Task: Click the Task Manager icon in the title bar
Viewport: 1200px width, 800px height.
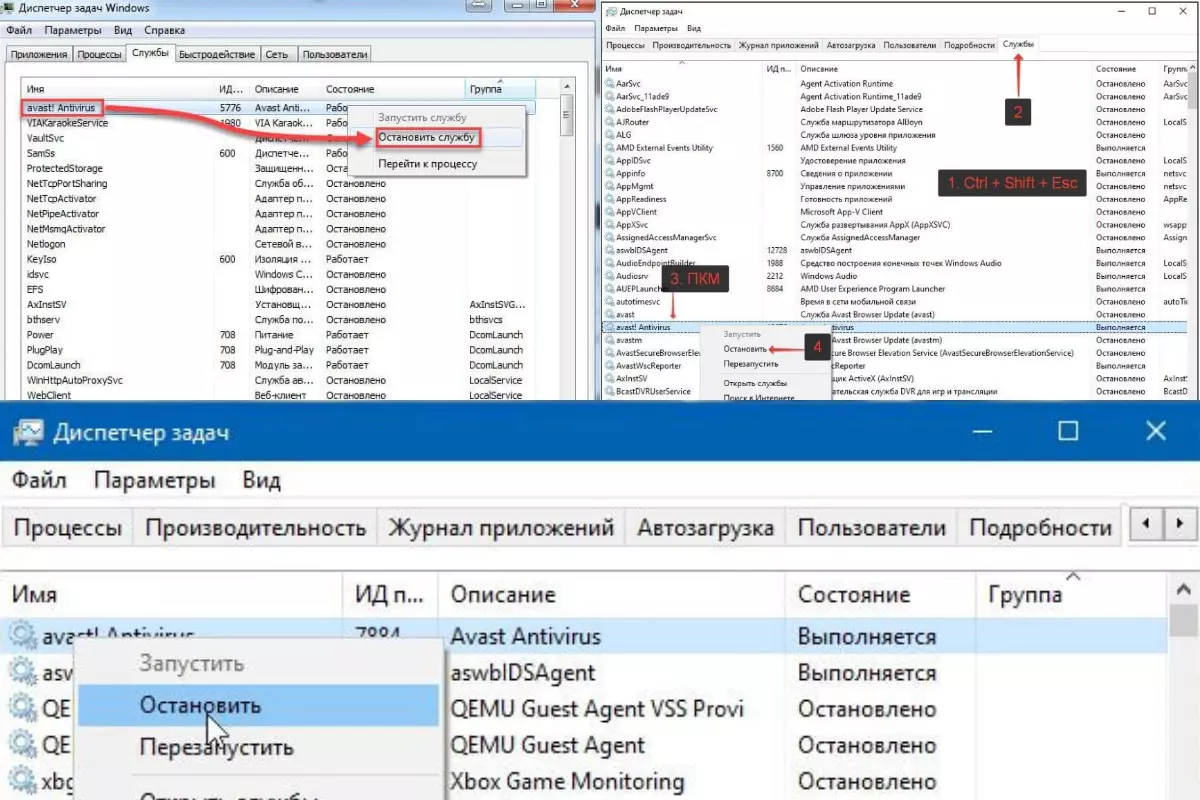Action: point(27,432)
